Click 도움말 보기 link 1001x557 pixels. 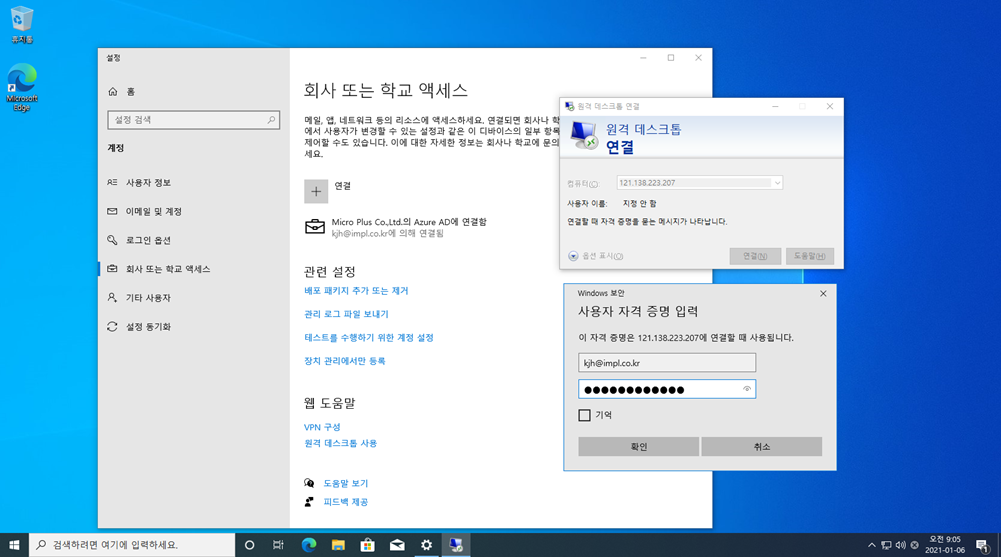tap(345, 483)
